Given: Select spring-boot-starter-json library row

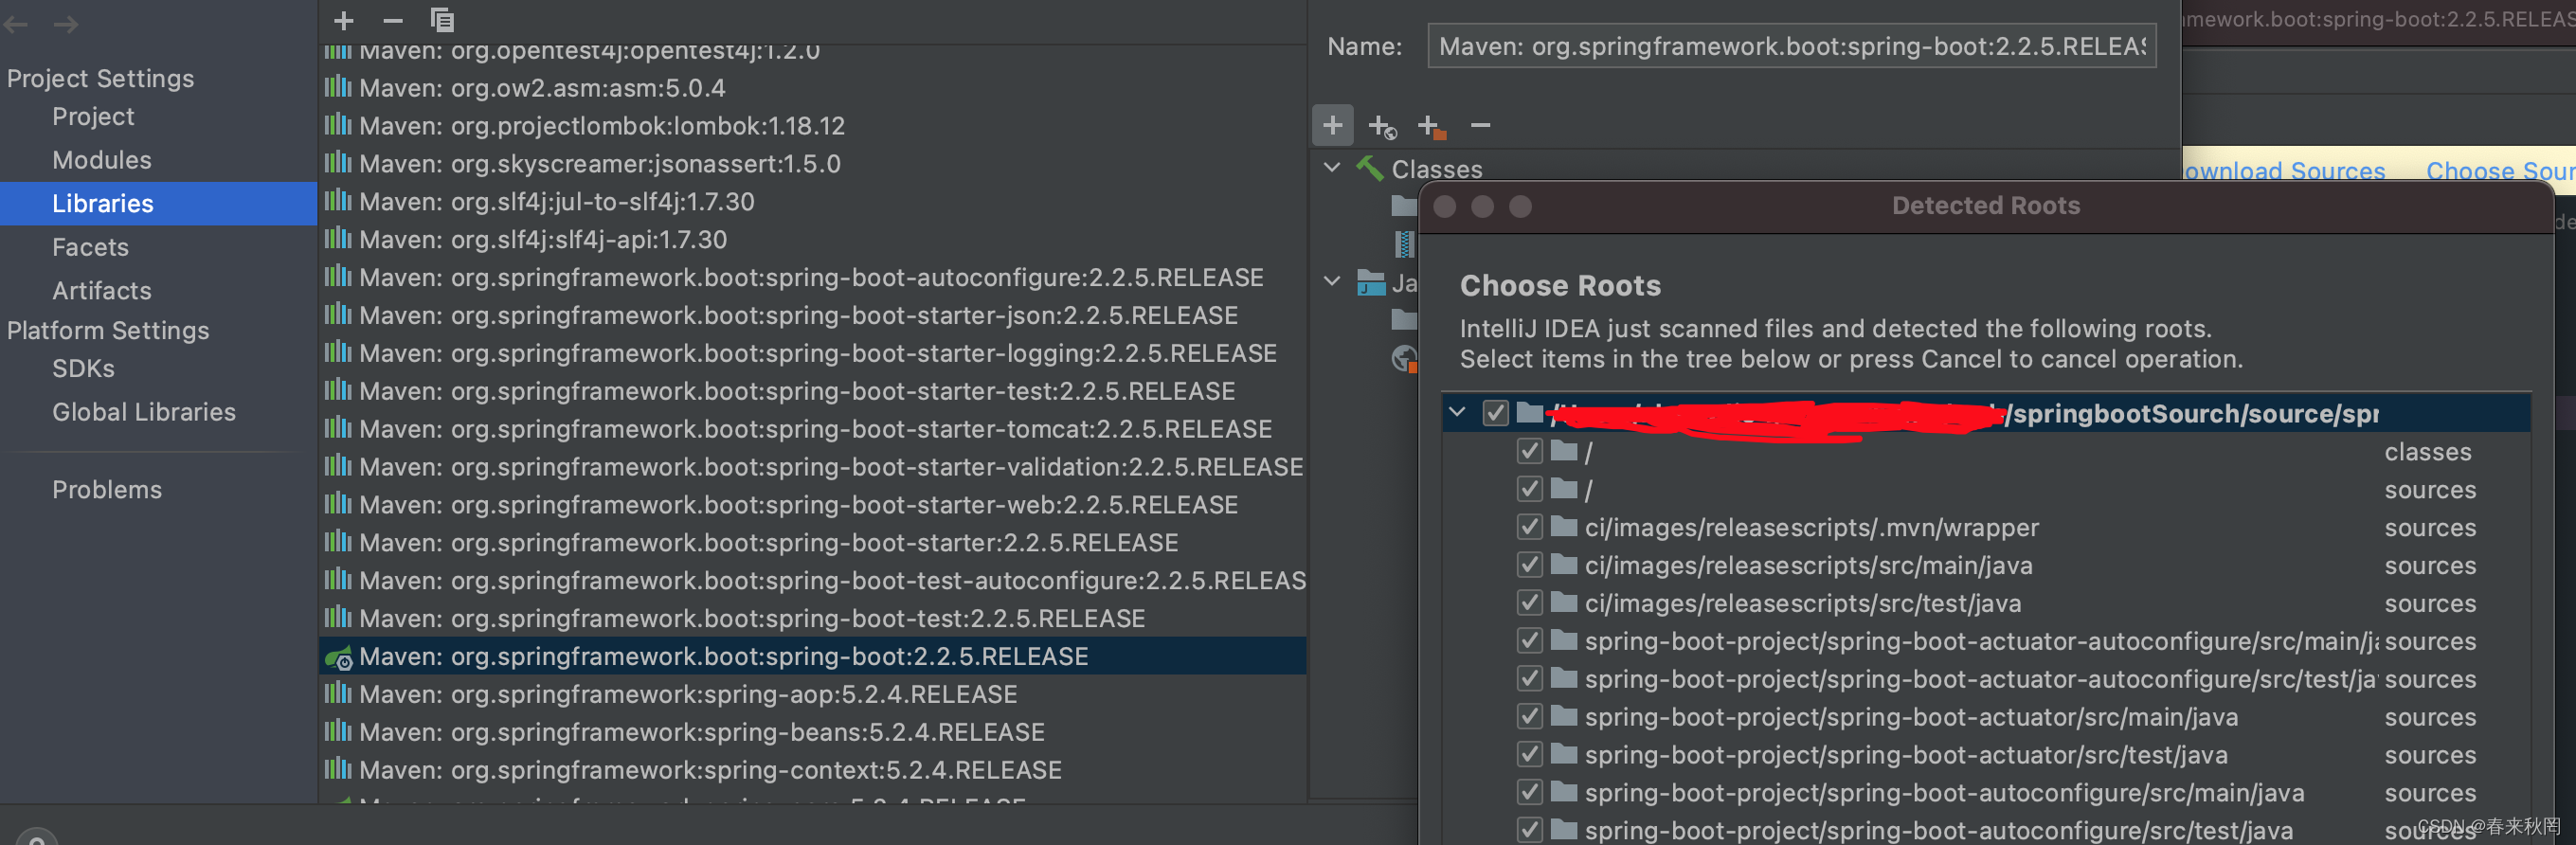Looking at the screenshot, I should pyautogui.click(x=813, y=315).
